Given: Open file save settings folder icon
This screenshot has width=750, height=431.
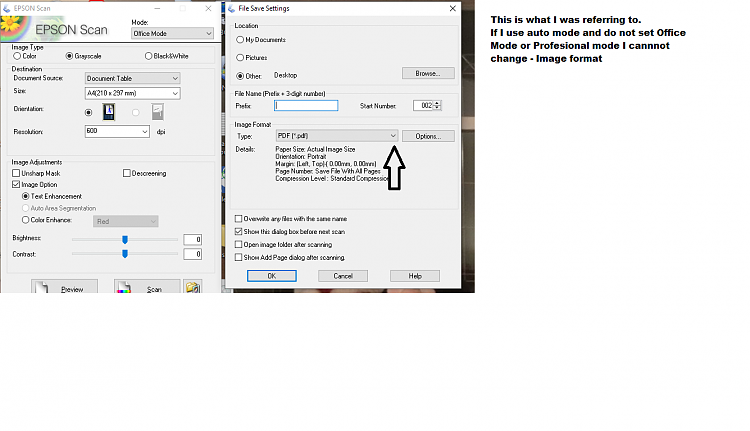Looking at the screenshot, I should coord(193,287).
